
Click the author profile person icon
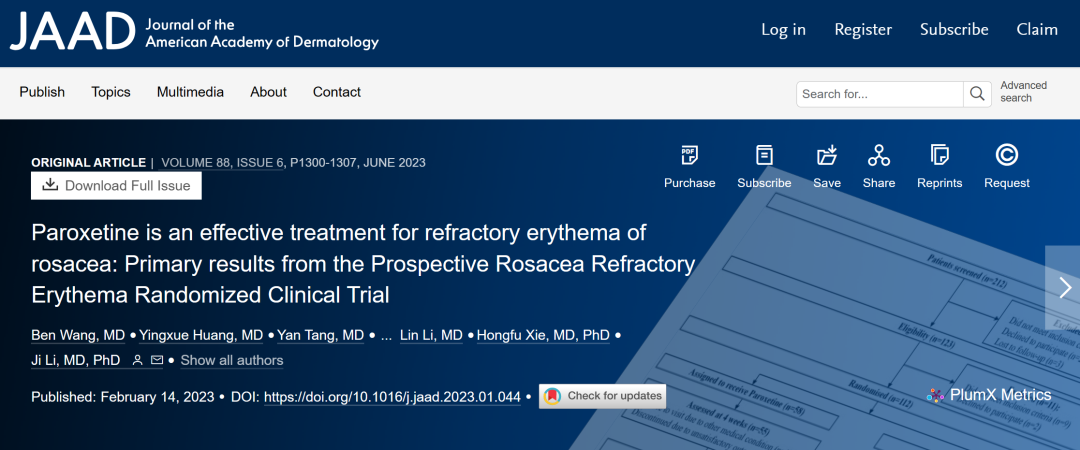pyautogui.click(x=138, y=360)
